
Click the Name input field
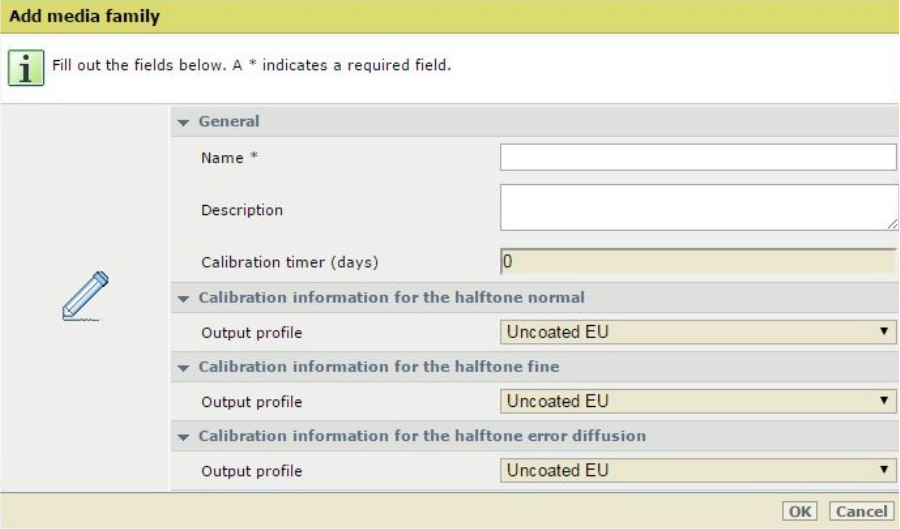pos(698,158)
